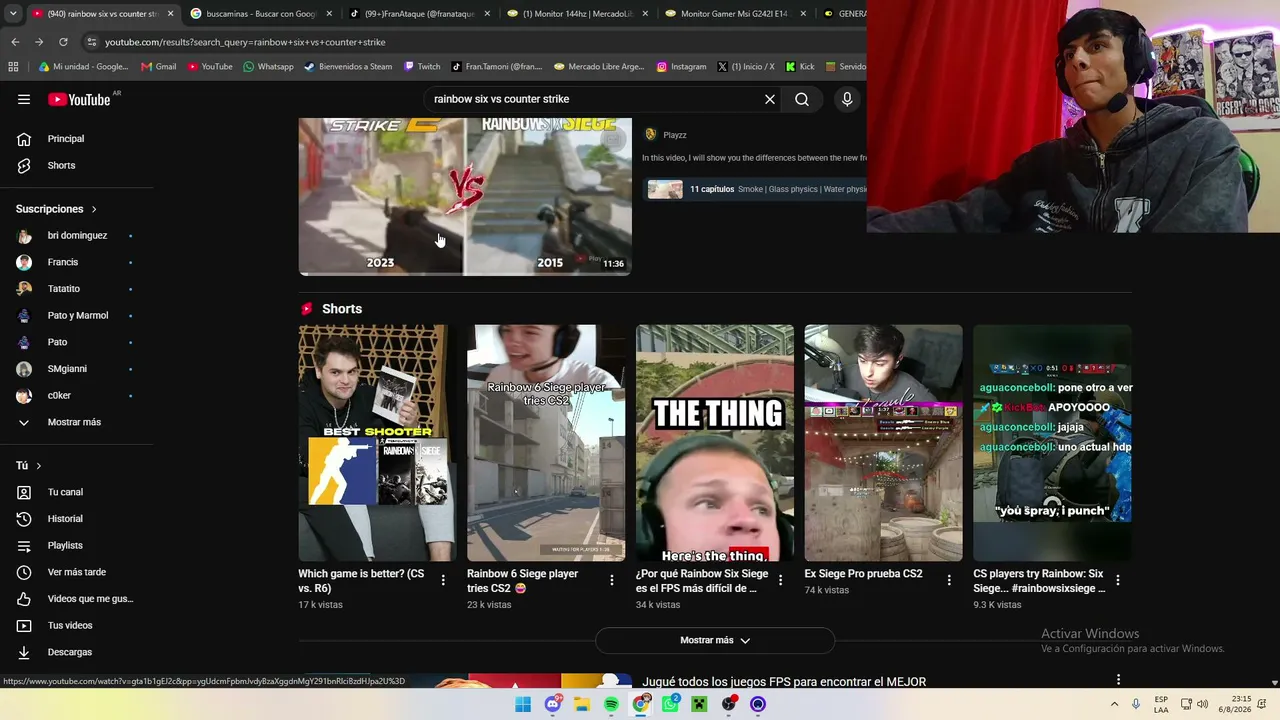Open options for 'CS players try Rainbow' short
Image resolution: width=1280 pixels, height=720 pixels.
tap(1118, 580)
